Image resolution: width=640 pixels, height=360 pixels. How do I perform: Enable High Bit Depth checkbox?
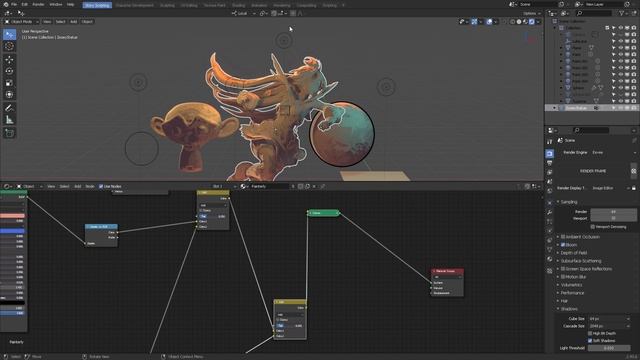point(590,333)
